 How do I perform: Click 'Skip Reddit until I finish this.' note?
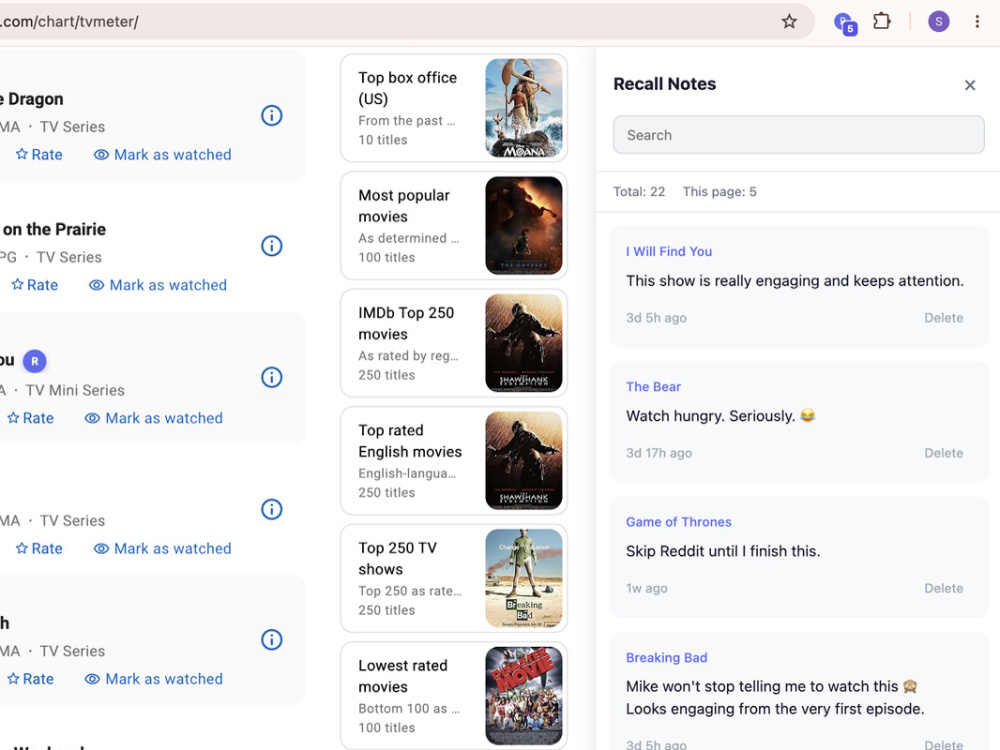723,551
